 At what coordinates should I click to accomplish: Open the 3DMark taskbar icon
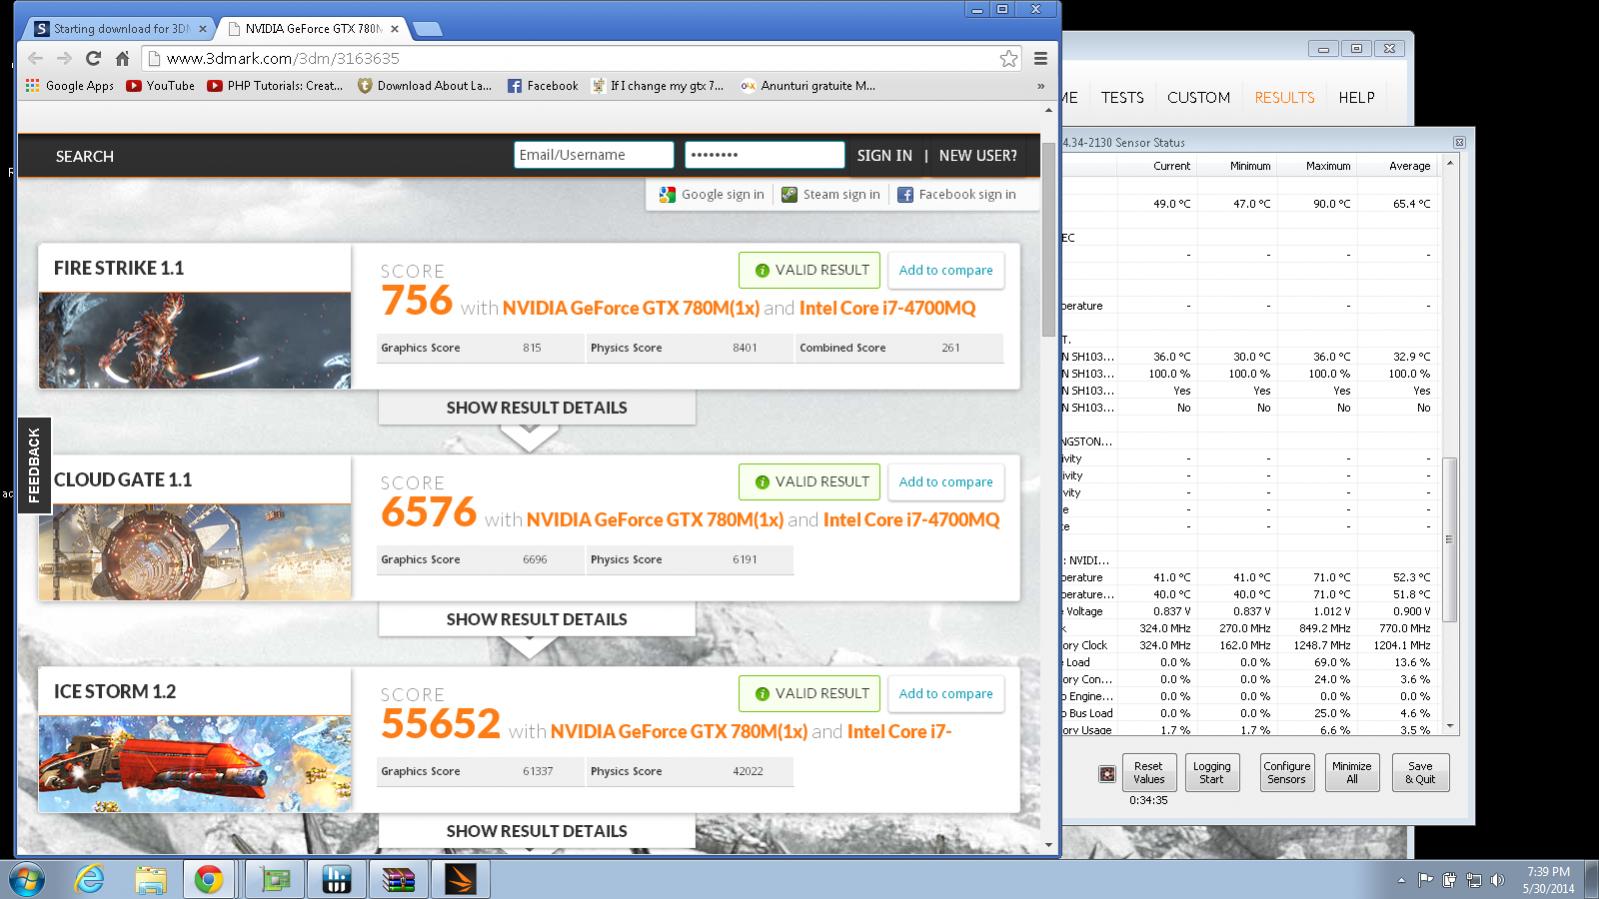pos(460,879)
